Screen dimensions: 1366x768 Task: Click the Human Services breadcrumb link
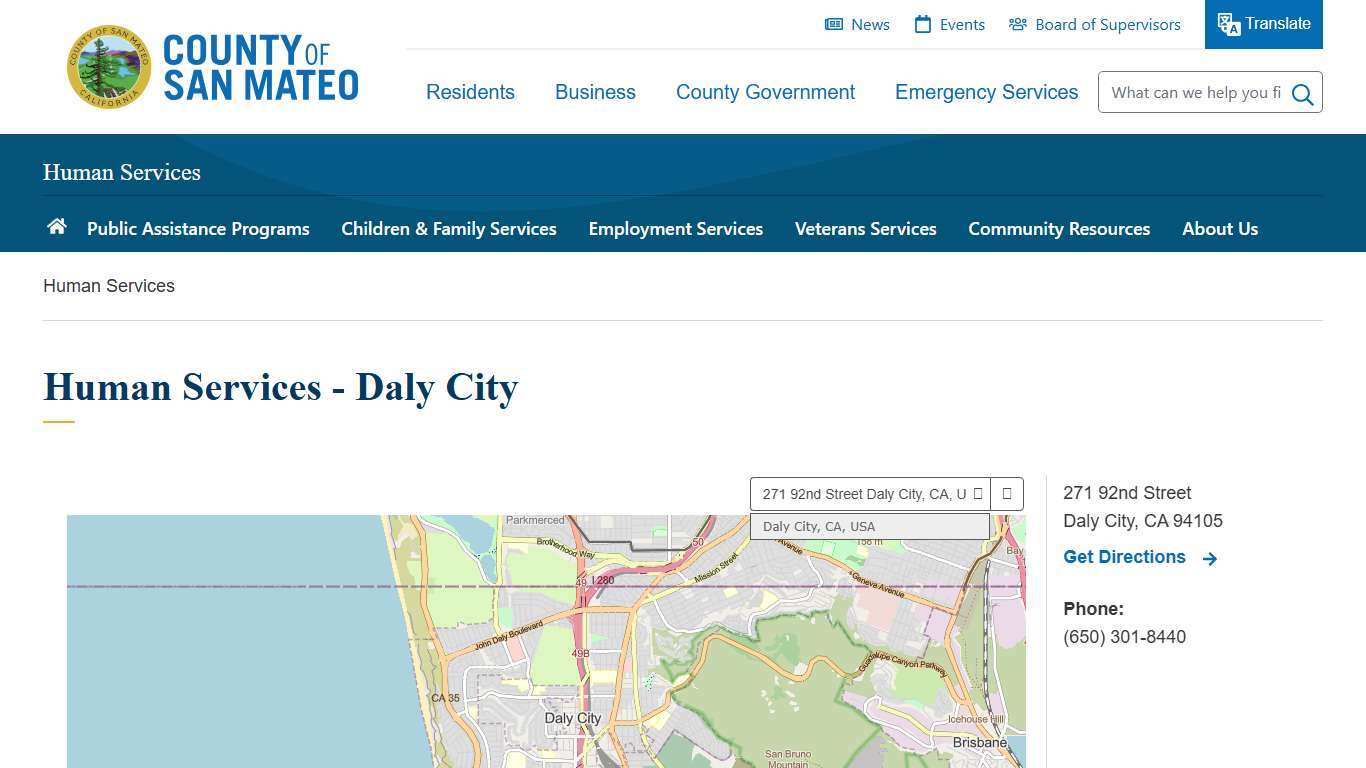(x=108, y=286)
